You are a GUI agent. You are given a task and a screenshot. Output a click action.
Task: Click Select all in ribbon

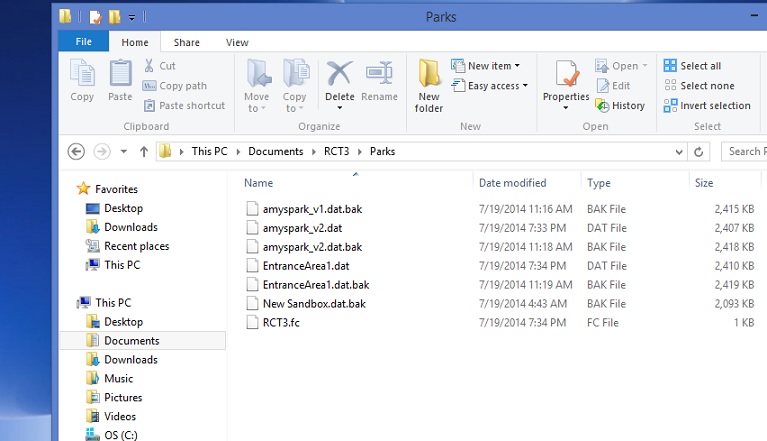pos(691,66)
